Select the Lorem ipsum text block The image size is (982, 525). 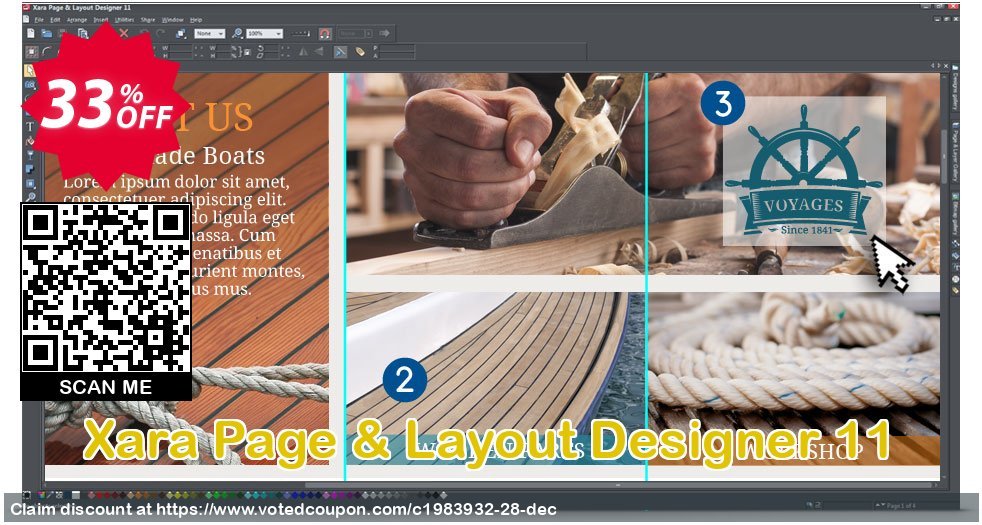pos(184,236)
